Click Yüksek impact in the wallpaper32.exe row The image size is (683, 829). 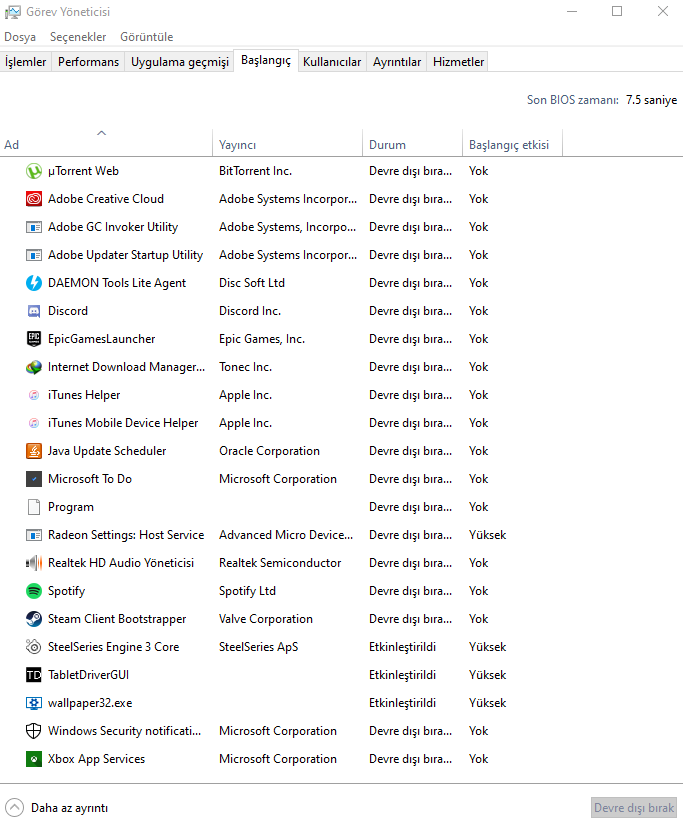click(x=487, y=703)
